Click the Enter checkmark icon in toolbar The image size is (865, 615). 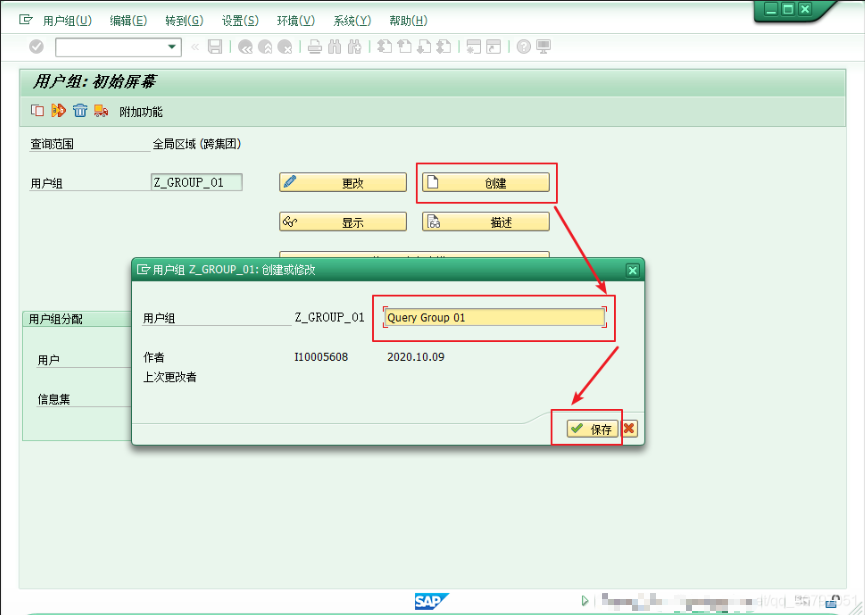point(36,47)
